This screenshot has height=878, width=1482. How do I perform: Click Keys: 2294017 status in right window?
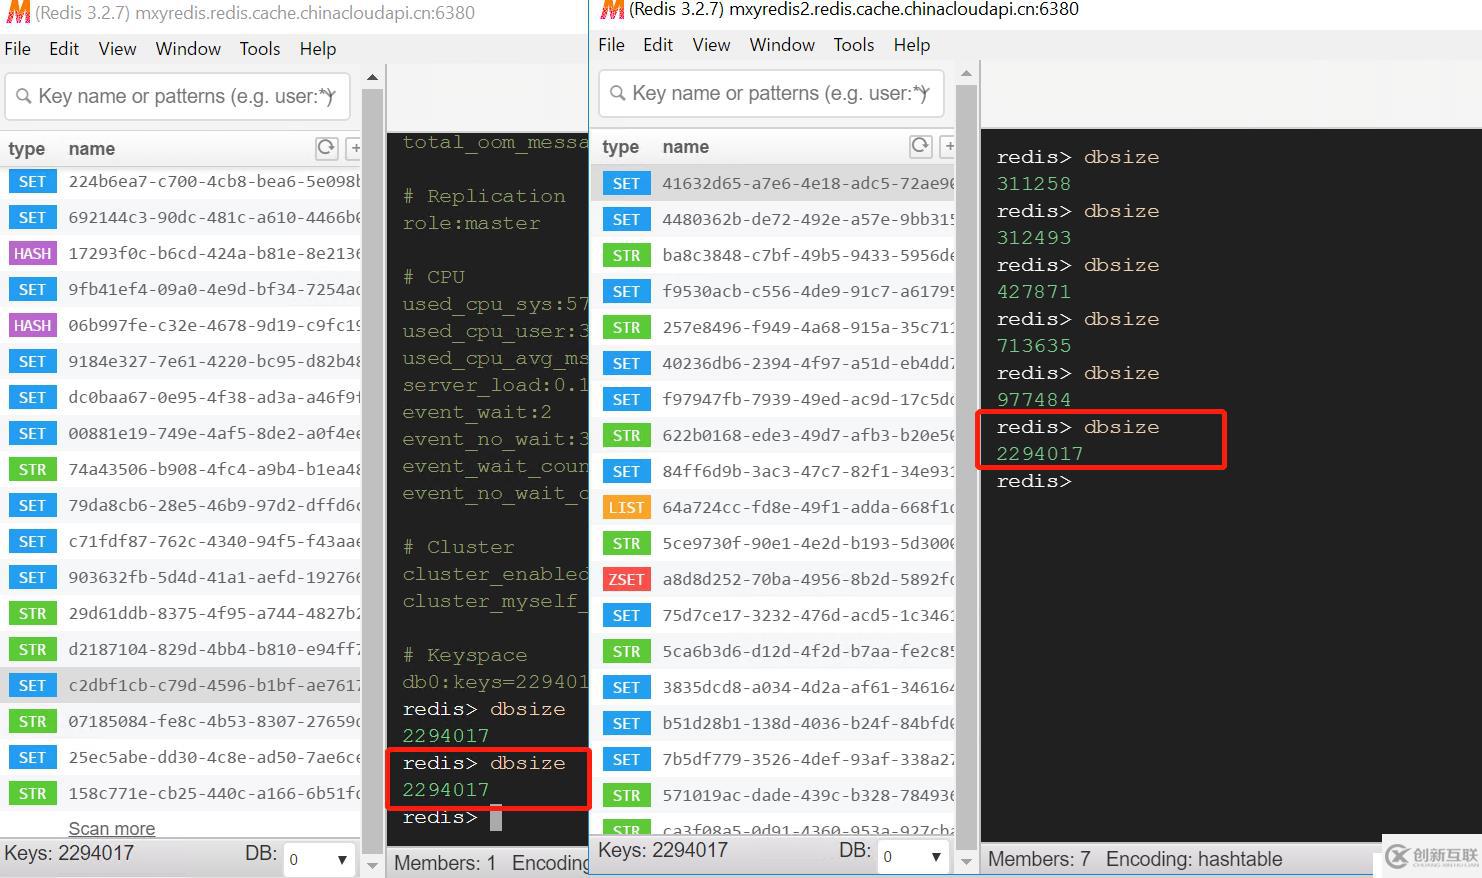click(x=663, y=850)
